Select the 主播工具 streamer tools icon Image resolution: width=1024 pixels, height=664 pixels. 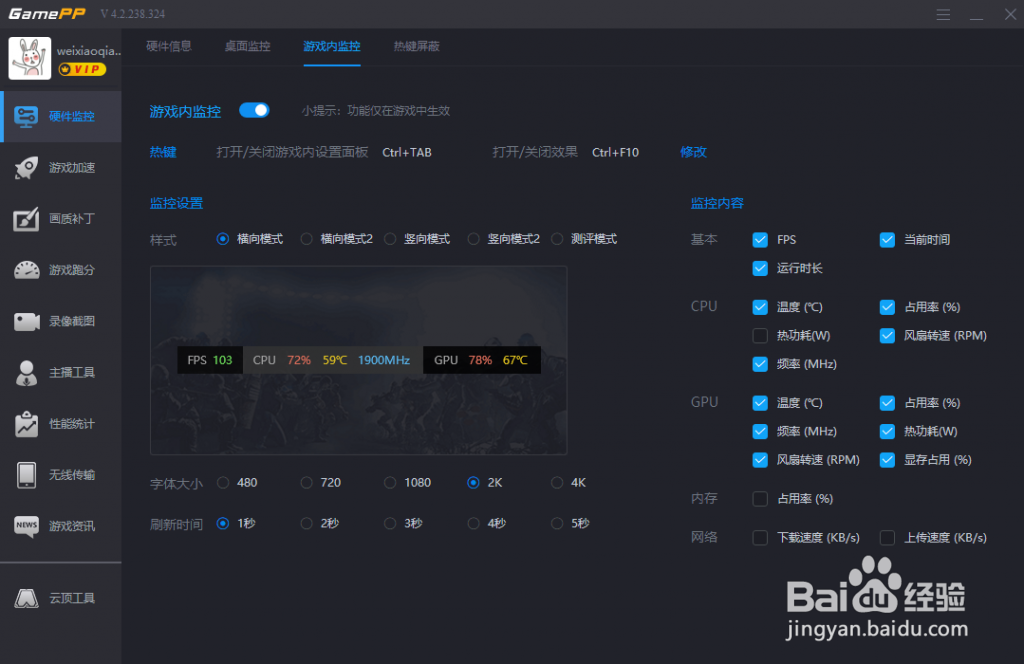[60, 371]
